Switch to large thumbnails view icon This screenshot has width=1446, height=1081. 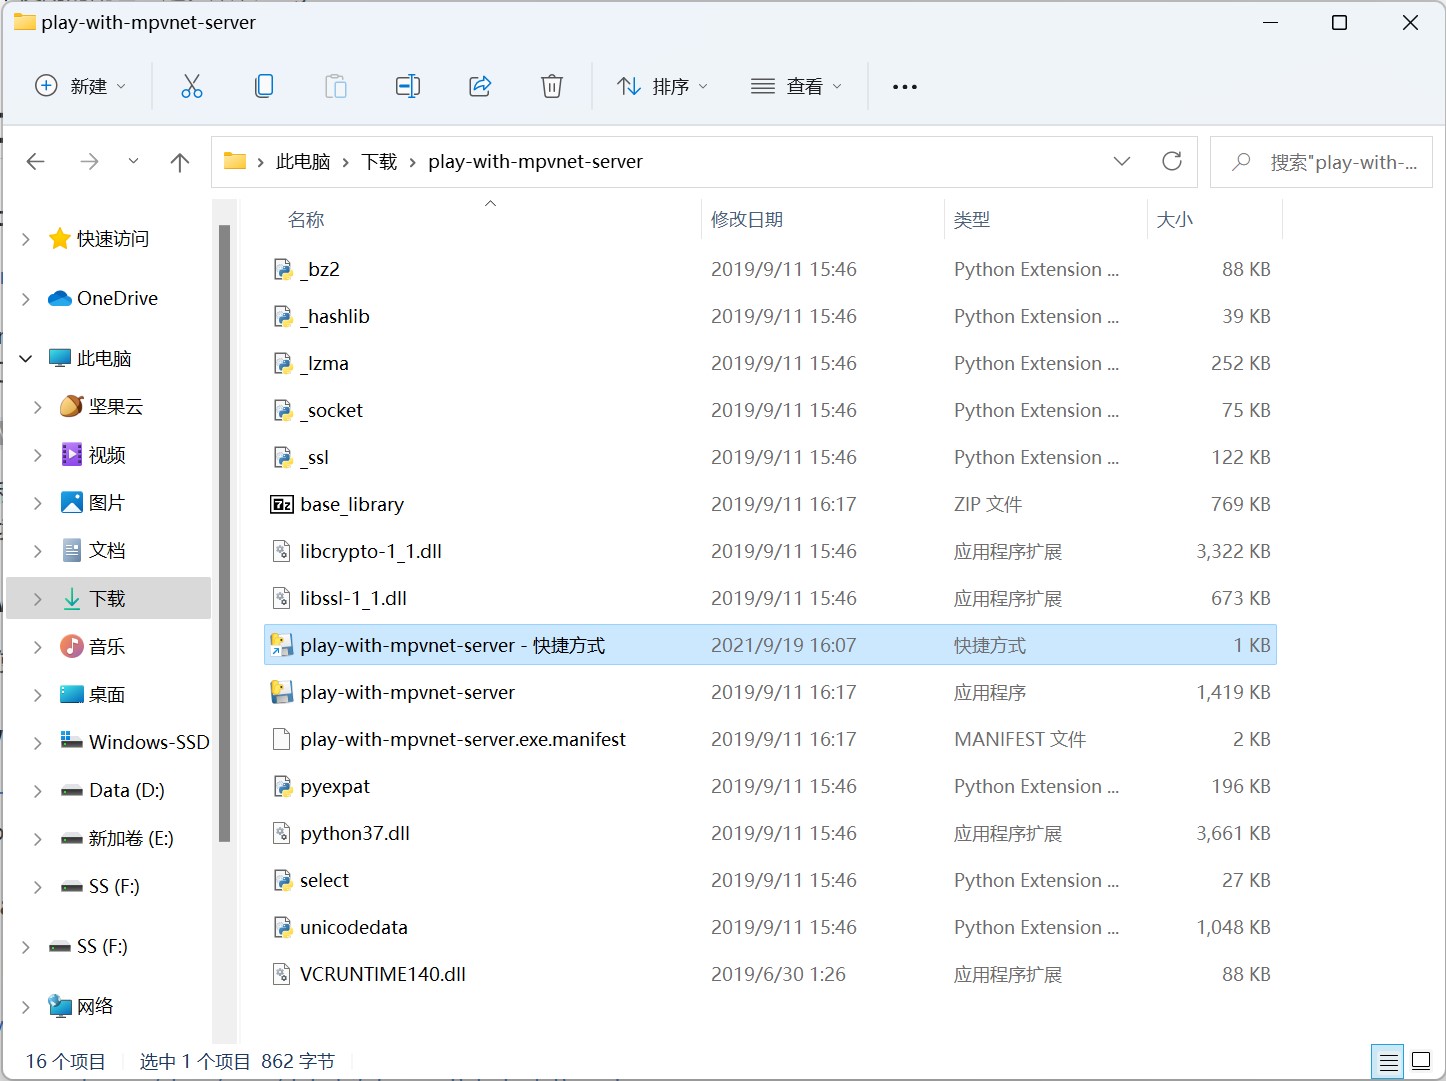click(1421, 1061)
